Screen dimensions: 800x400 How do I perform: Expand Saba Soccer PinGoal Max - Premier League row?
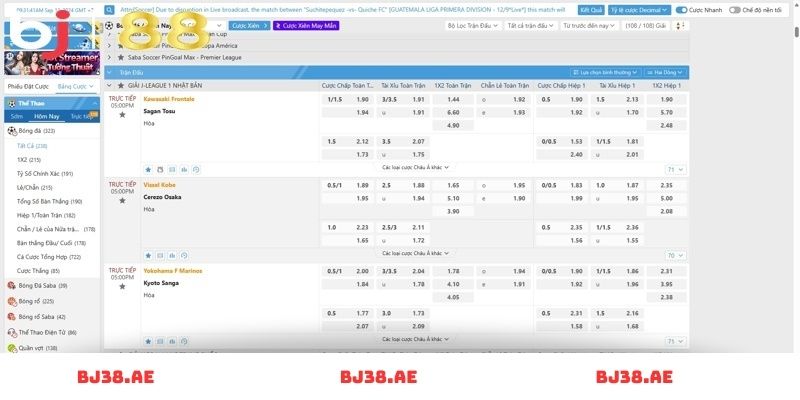click(x=109, y=58)
